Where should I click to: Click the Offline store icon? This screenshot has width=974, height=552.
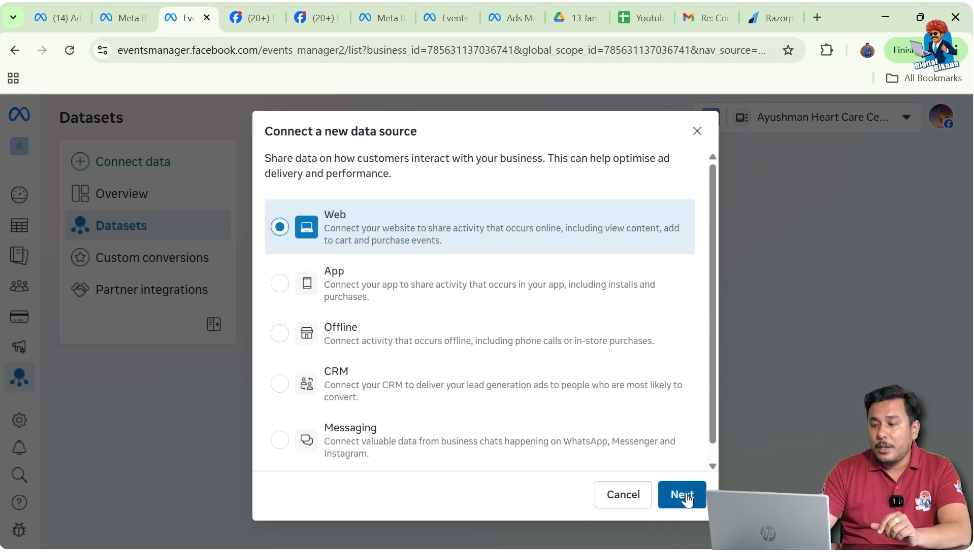[x=306, y=333]
